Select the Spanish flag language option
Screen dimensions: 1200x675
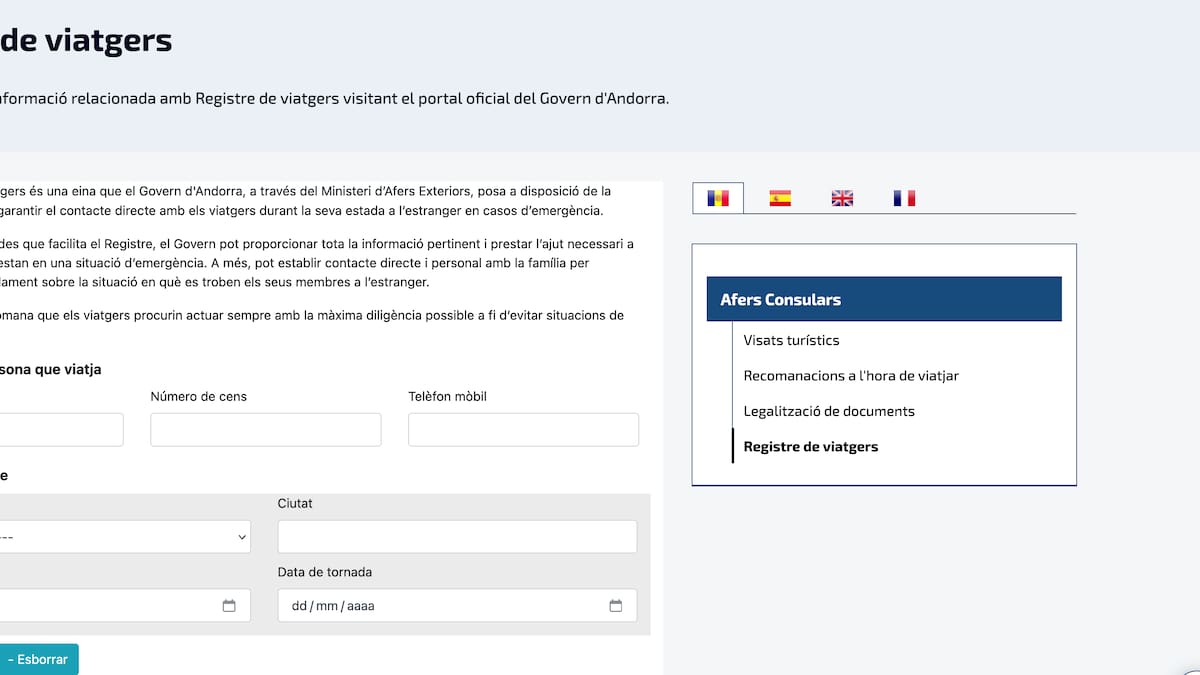[780, 198]
